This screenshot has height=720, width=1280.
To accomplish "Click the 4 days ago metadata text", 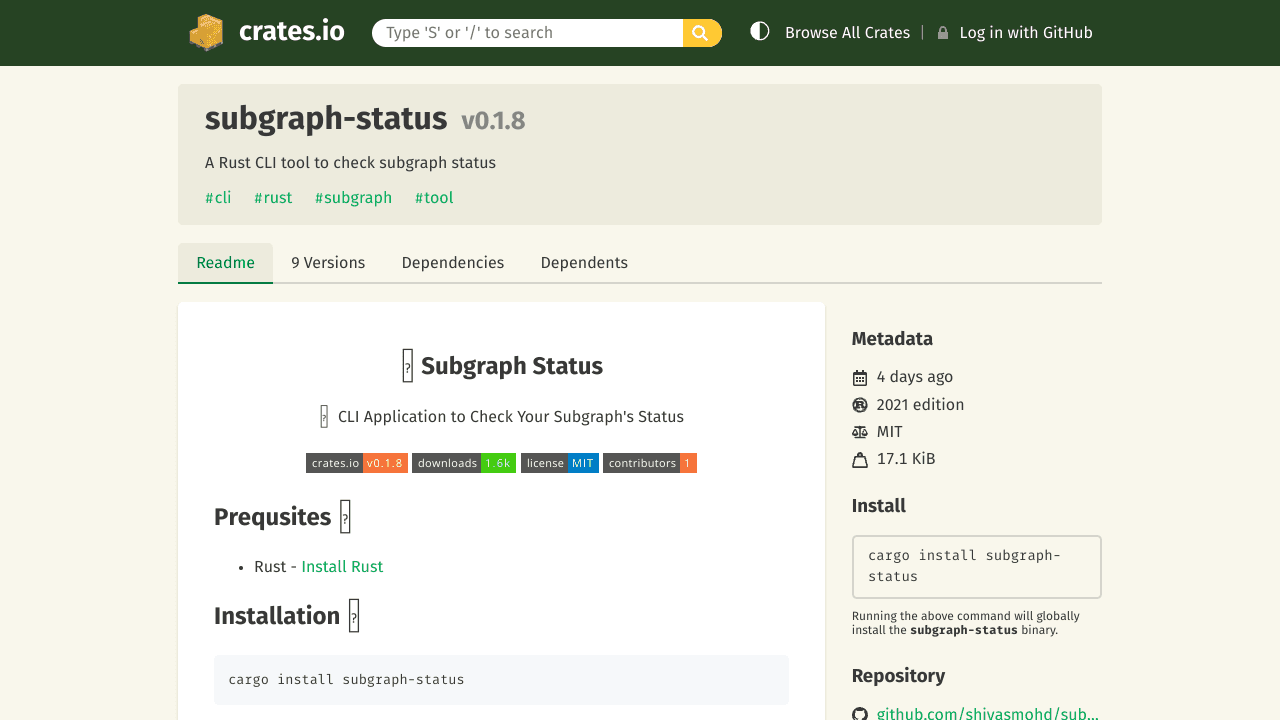I will (915, 377).
